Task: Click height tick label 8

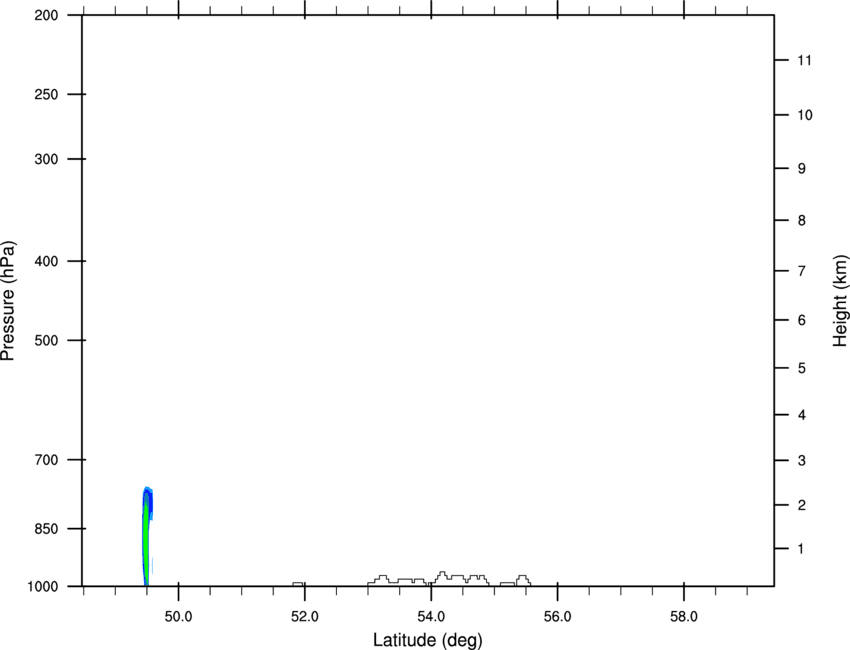Action: (x=802, y=220)
